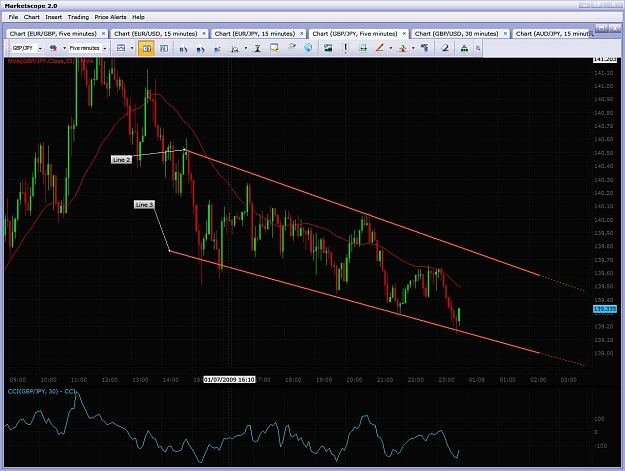This screenshot has width=625, height=471.
Task: Open the Five minutes timeframe dropdown
Action: click(105, 48)
